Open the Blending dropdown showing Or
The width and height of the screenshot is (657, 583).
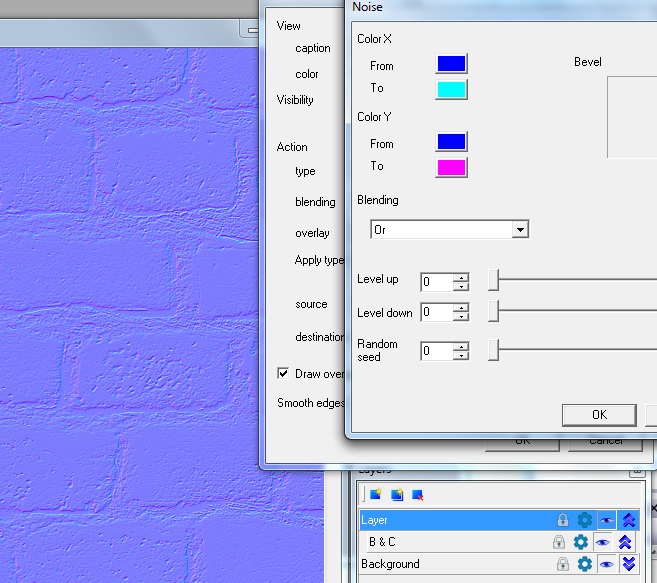pos(449,229)
